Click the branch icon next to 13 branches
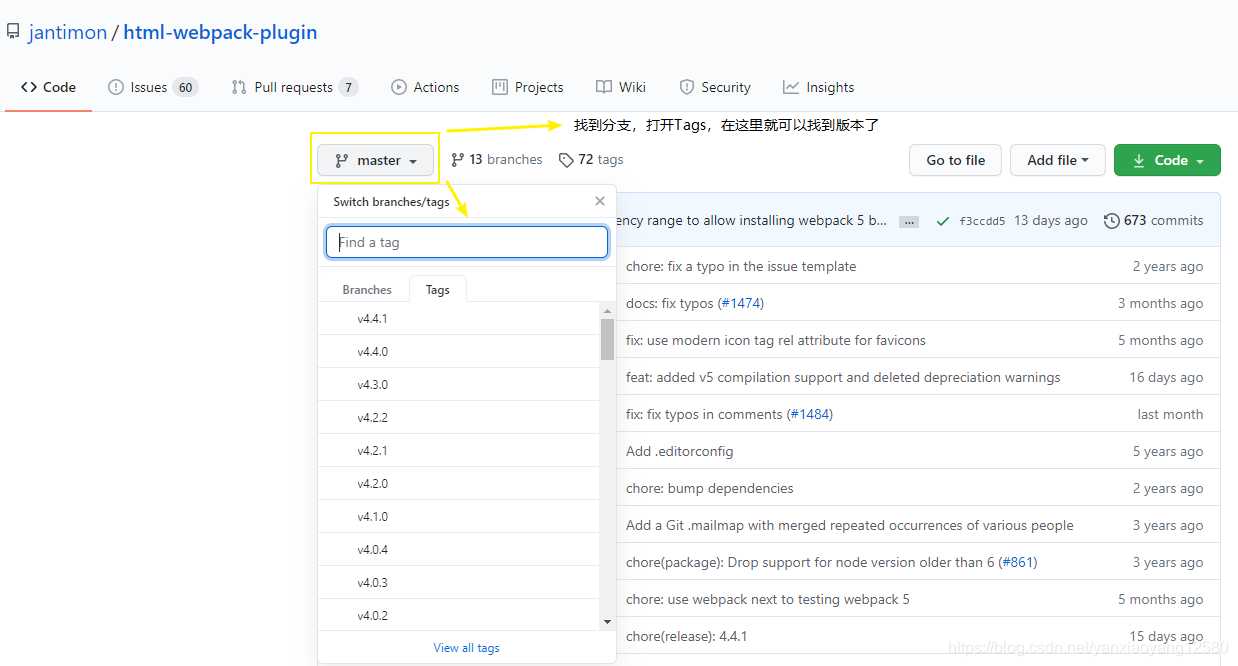Viewport: 1238px width, 666px height. [457, 159]
